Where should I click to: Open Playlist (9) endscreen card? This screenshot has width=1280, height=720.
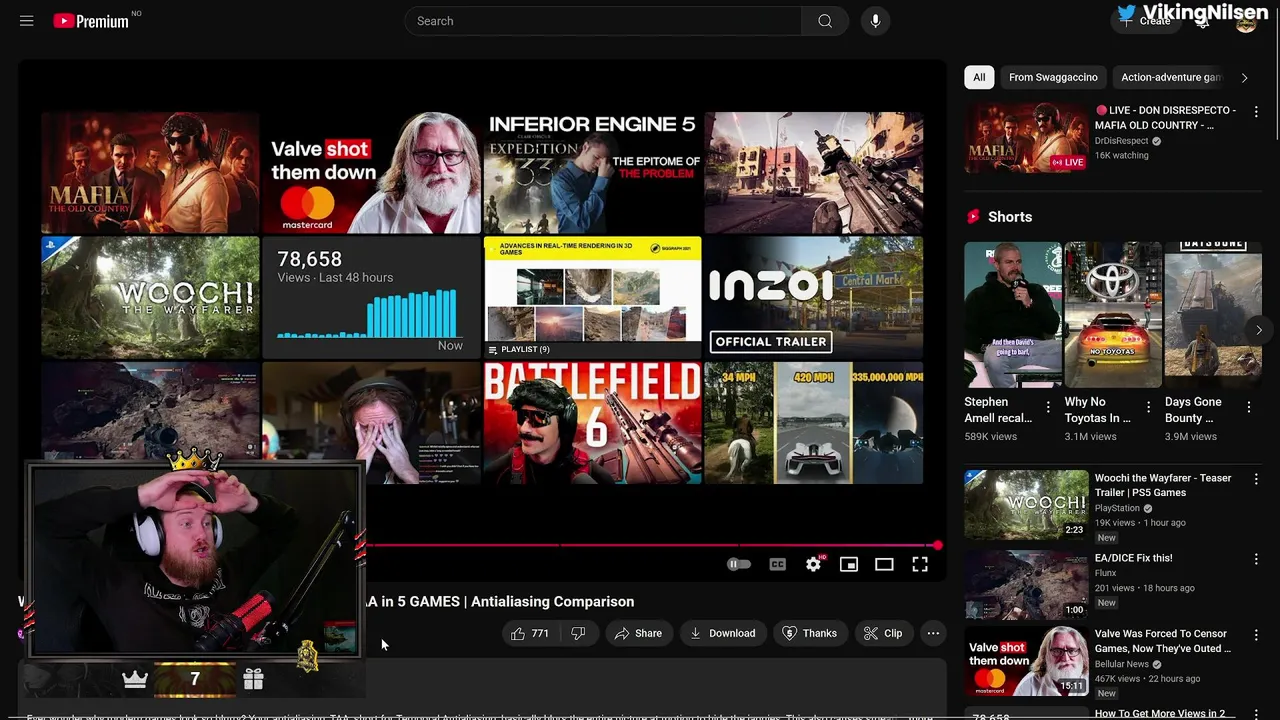[592, 297]
